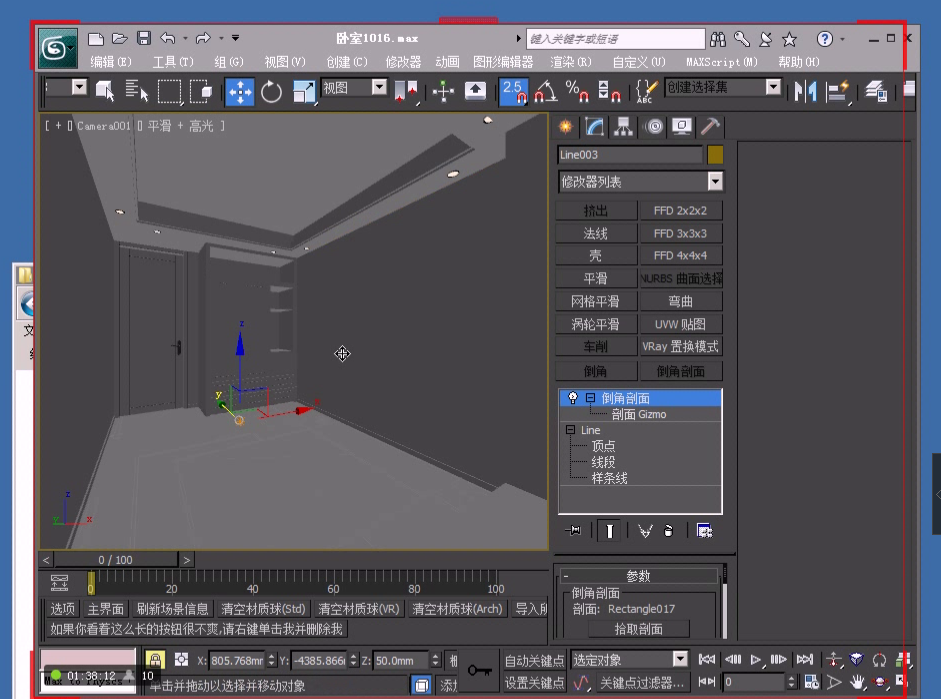
Task: Collapse the 倒角剖面 modifier stack entry
Action: tap(591, 398)
